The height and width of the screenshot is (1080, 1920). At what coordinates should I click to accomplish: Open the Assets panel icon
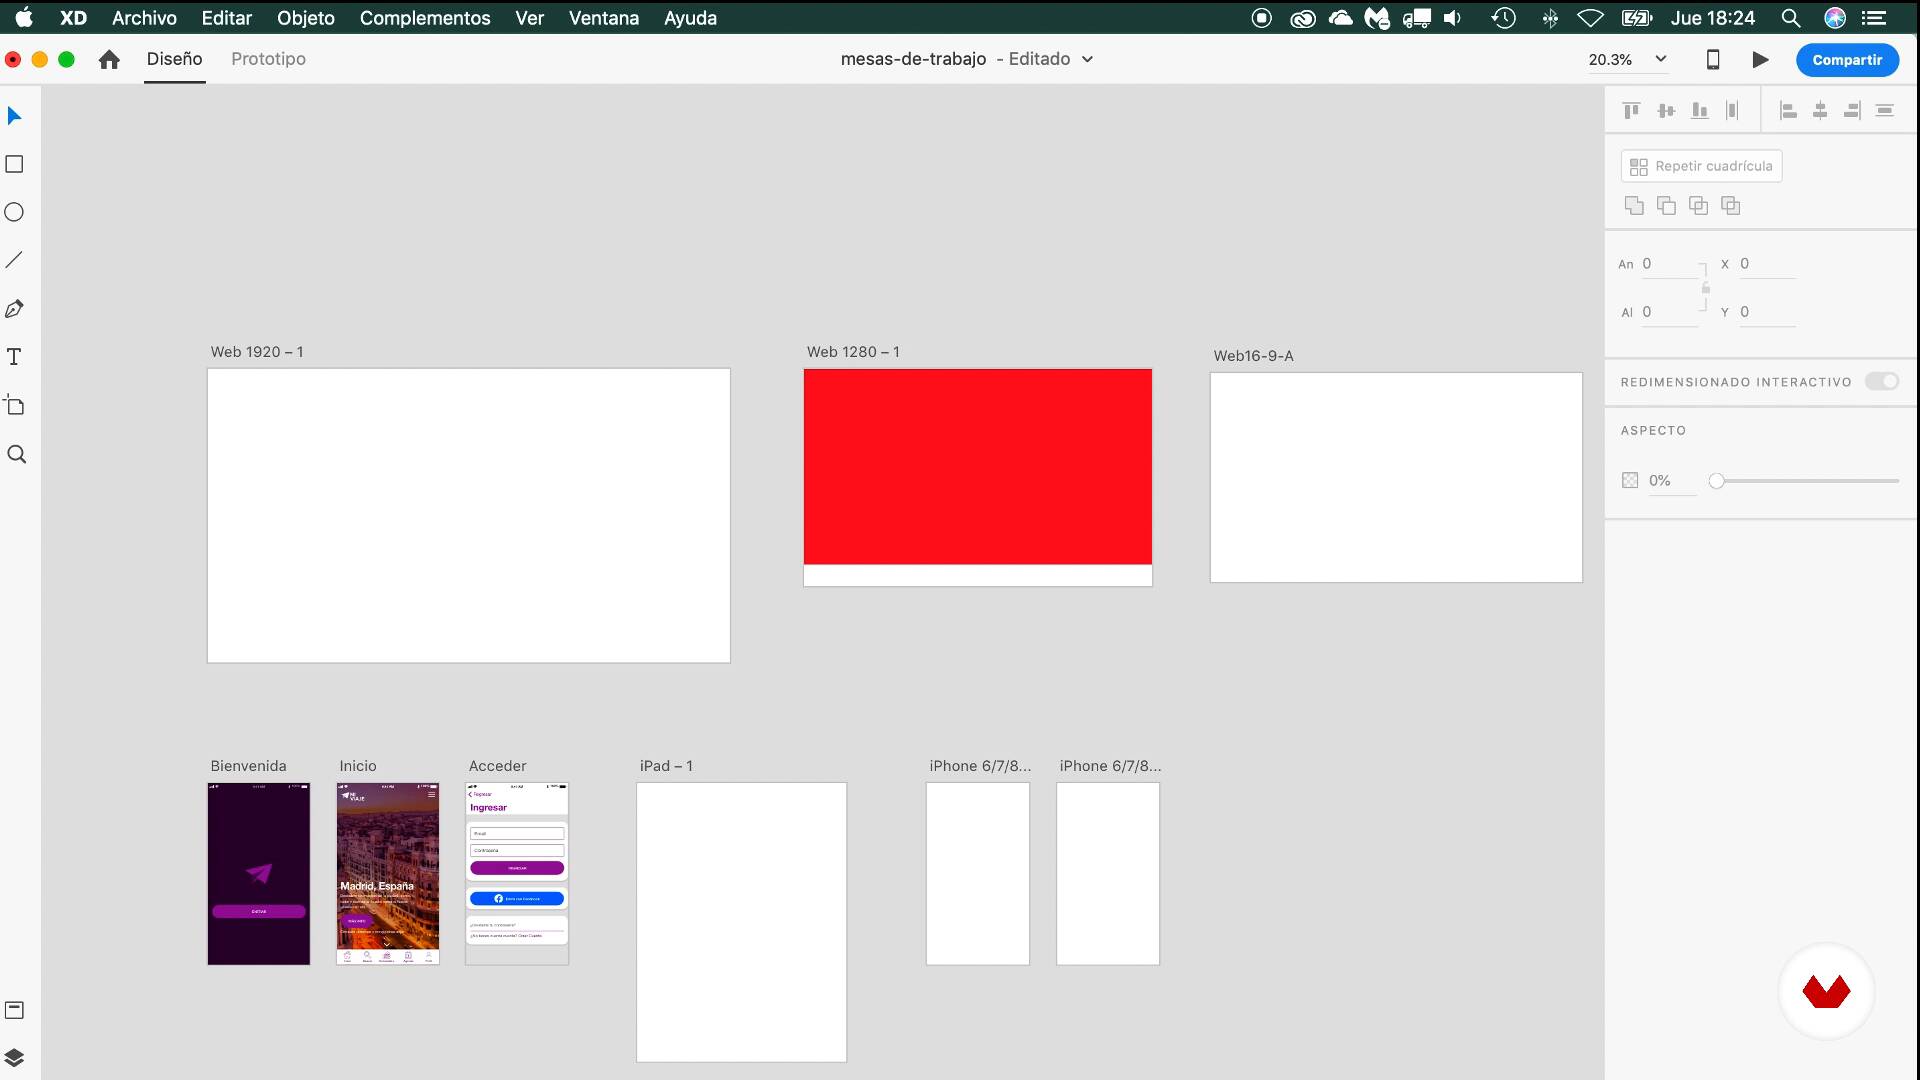coord(15,1010)
